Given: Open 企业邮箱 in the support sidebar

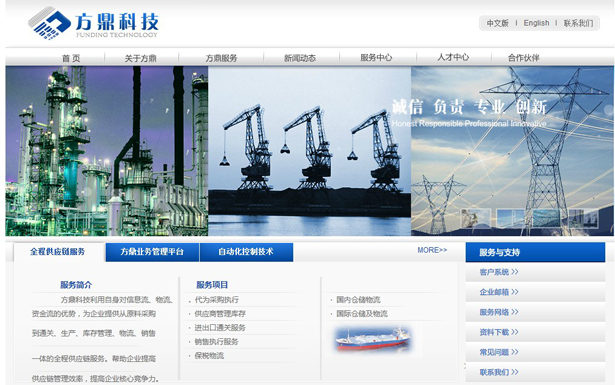Looking at the screenshot, I should pyautogui.click(x=499, y=292).
